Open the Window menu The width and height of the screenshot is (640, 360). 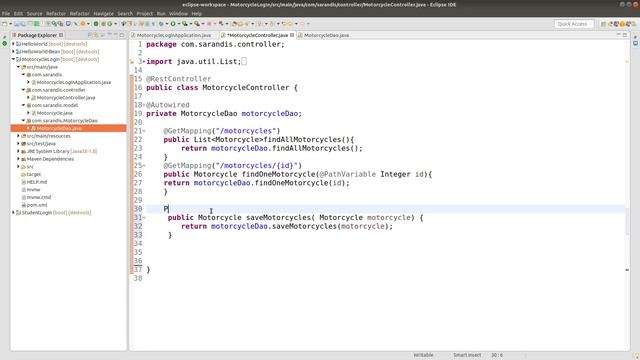[x=178, y=13]
